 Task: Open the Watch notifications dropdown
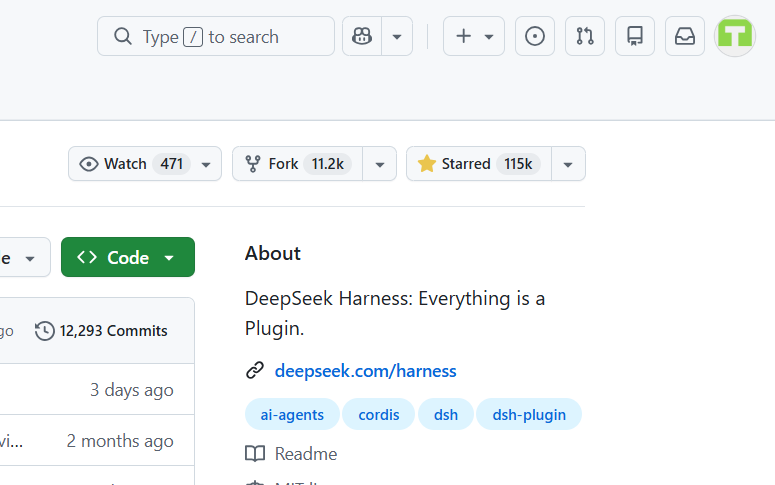145,164
